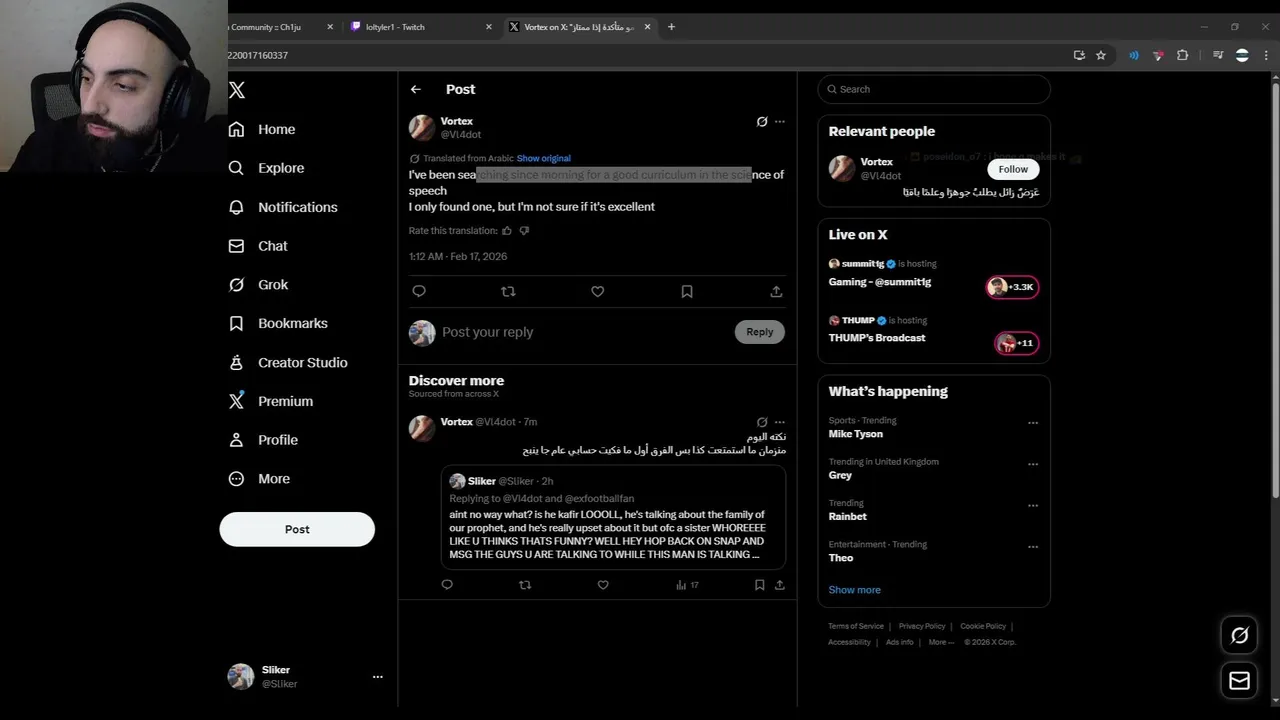View analytics showing 17 views
Viewport: 1280px width, 720px height.
pos(687,585)
